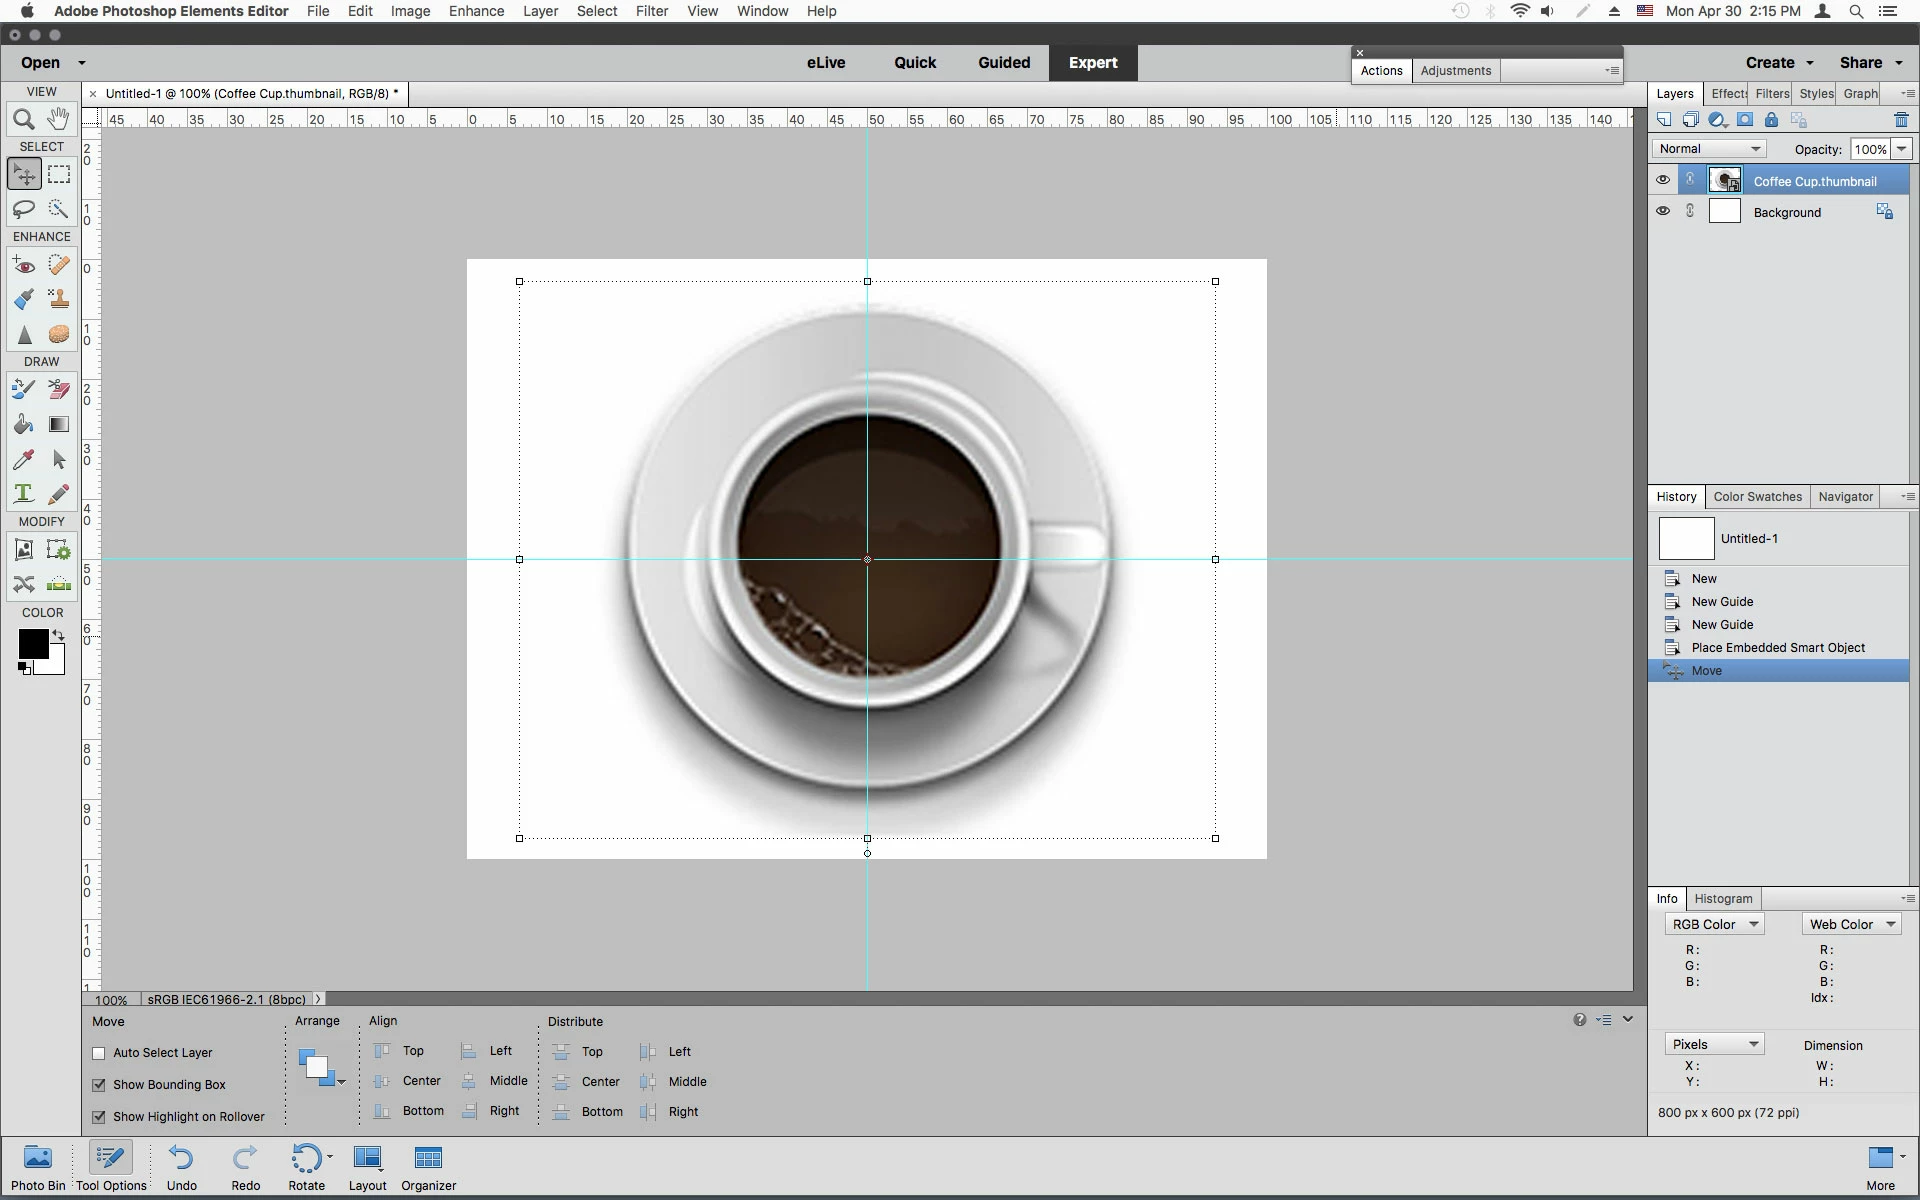The width and height of the screenshot is (1920, 1200).
Task: Open the Filter menu
Action: click(x=651, y=11)
